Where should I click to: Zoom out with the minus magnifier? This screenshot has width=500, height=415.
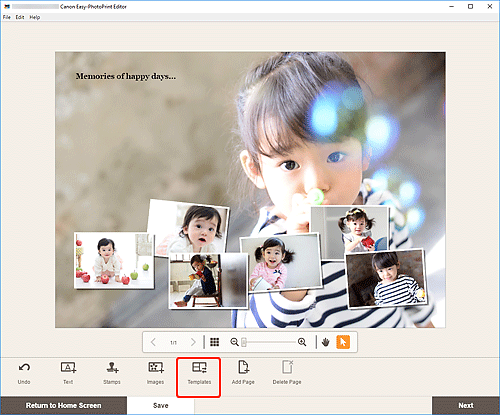click(x=234, y=342)
